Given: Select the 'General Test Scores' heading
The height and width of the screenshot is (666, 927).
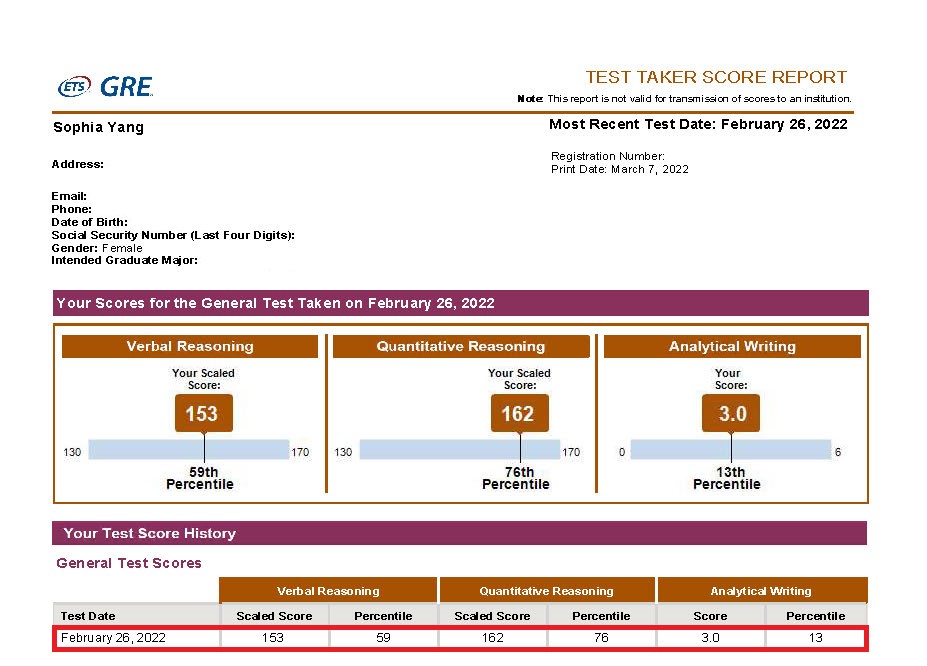Looking at the screenshot, I should [129, 563].
